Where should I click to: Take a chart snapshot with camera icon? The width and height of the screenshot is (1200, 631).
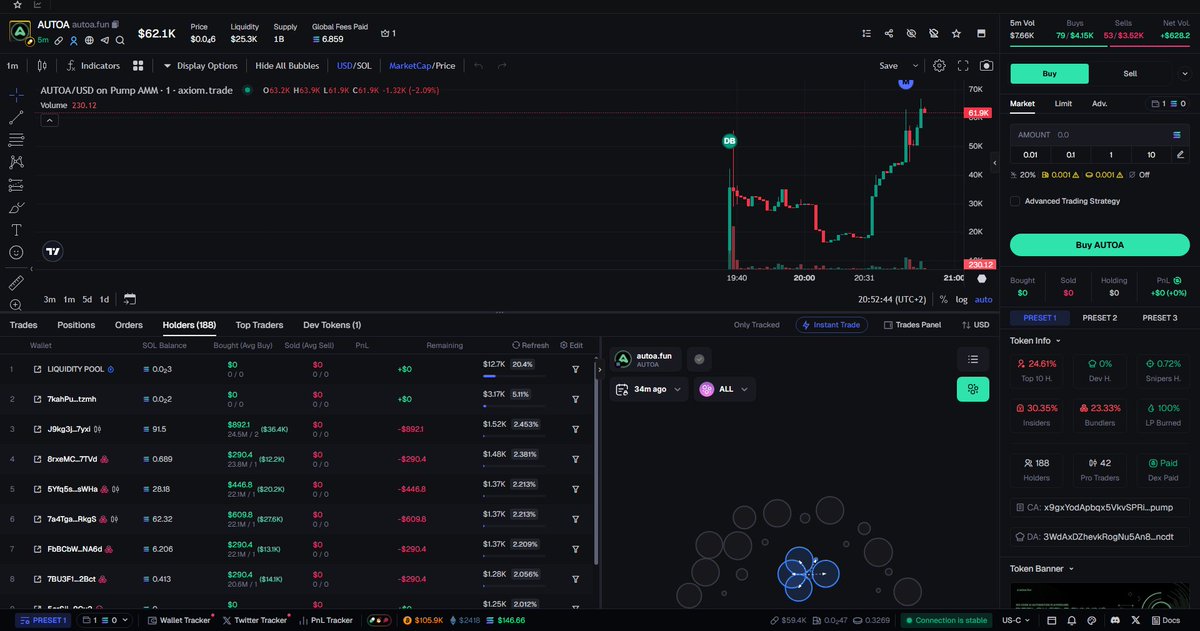pyautogui.click(x=986, y=65)
